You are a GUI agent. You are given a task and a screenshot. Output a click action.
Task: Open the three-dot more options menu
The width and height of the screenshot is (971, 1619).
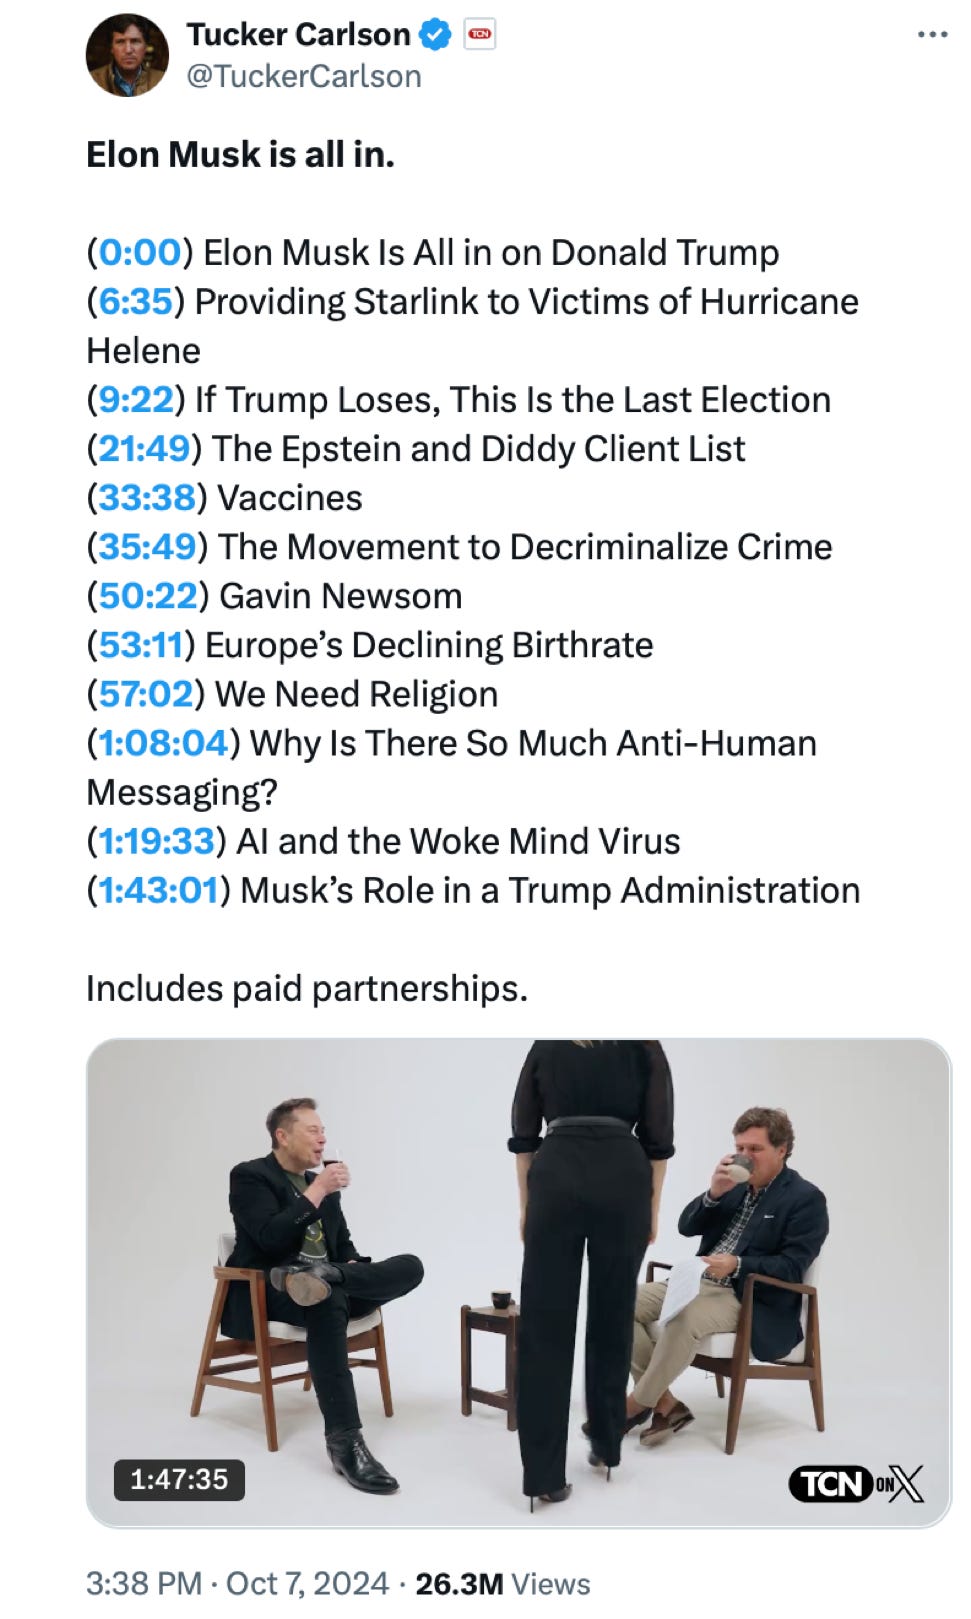931,35
